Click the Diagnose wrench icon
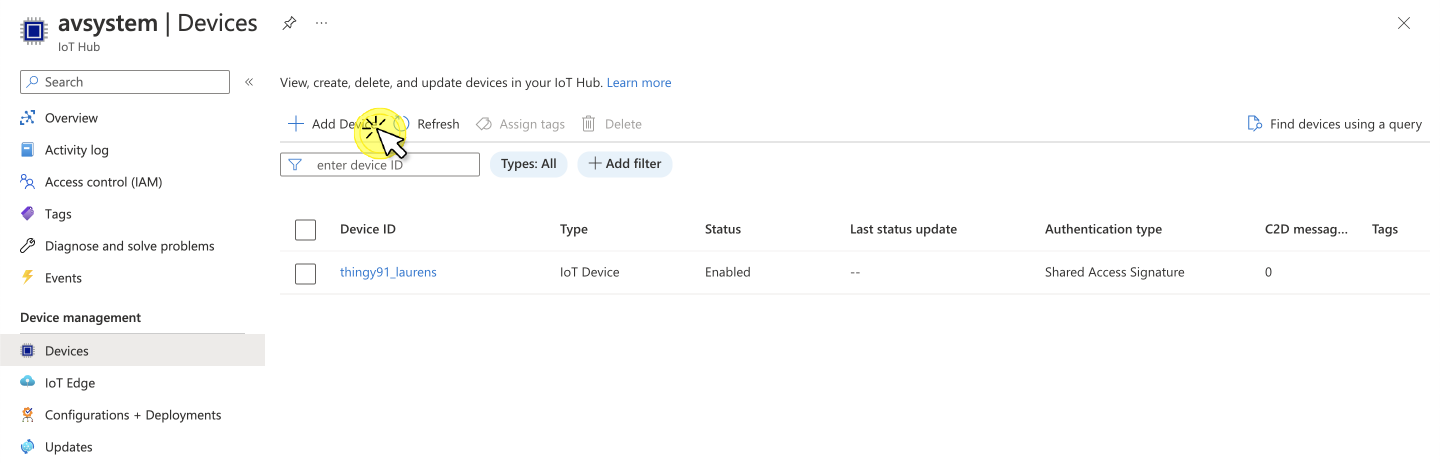Image resolution: width=1440 pixels, height=463 pixels. [x=28, y=246]
